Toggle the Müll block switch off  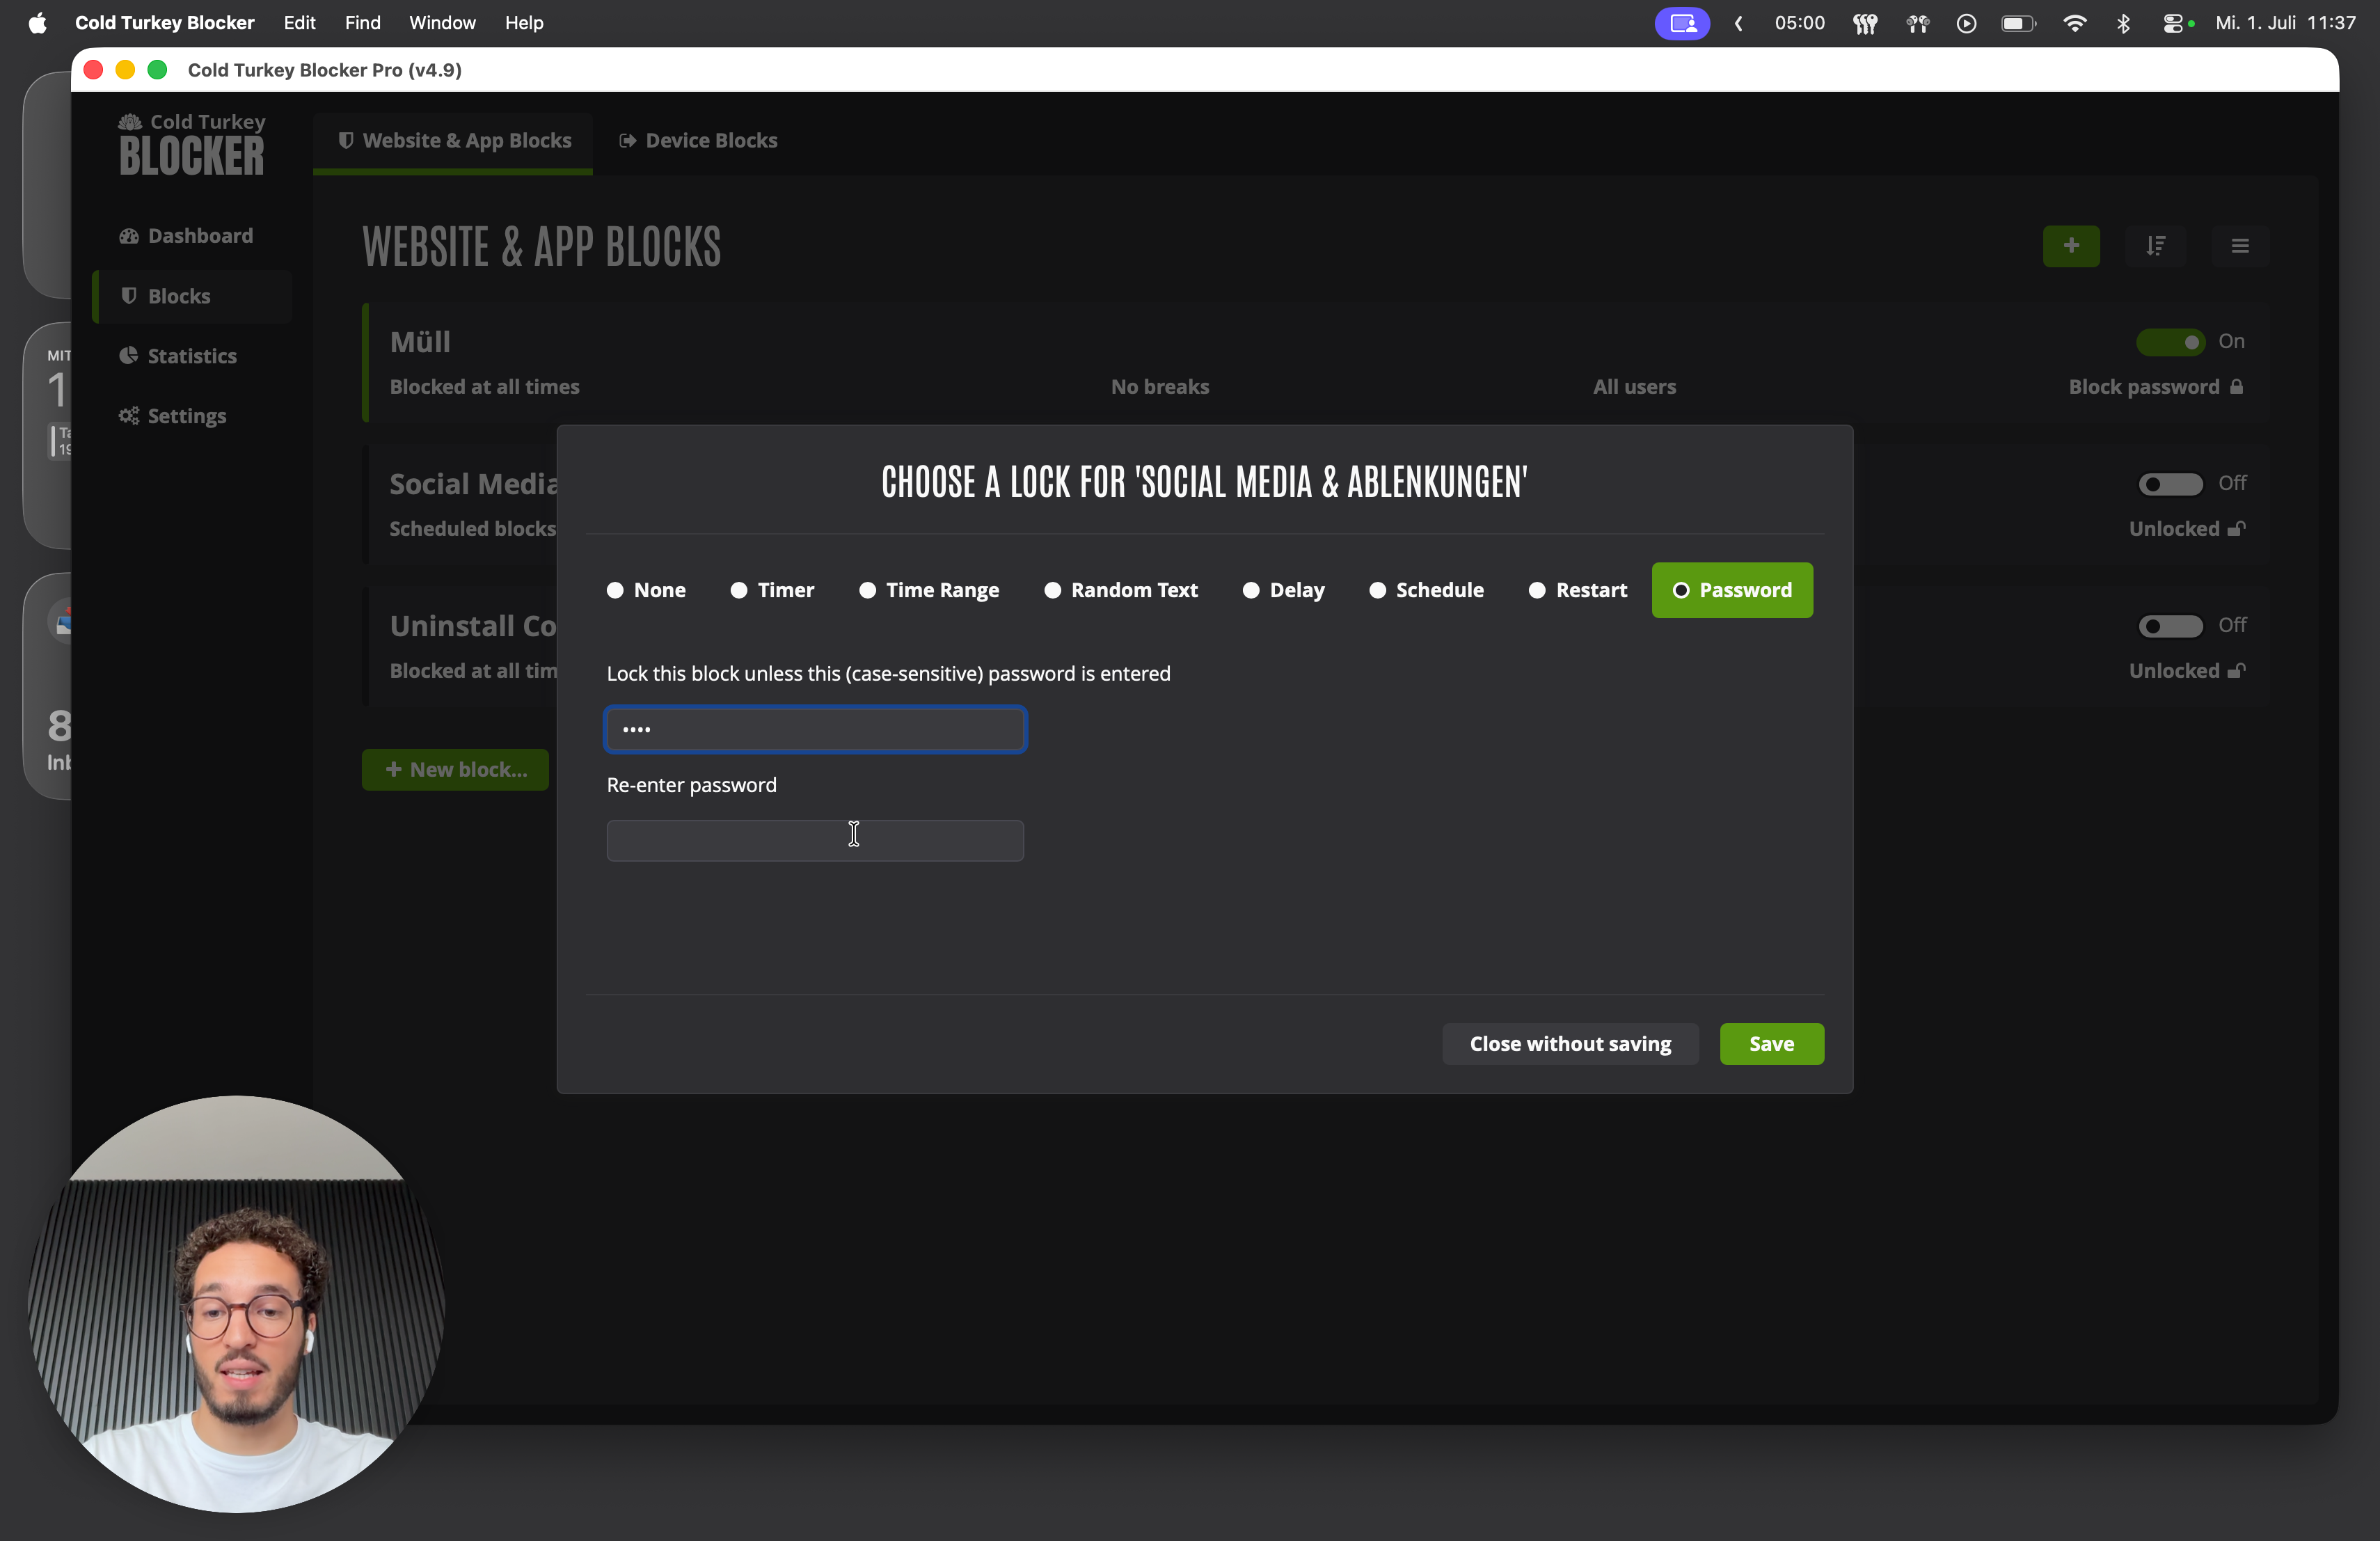(x=2170, y=342)
